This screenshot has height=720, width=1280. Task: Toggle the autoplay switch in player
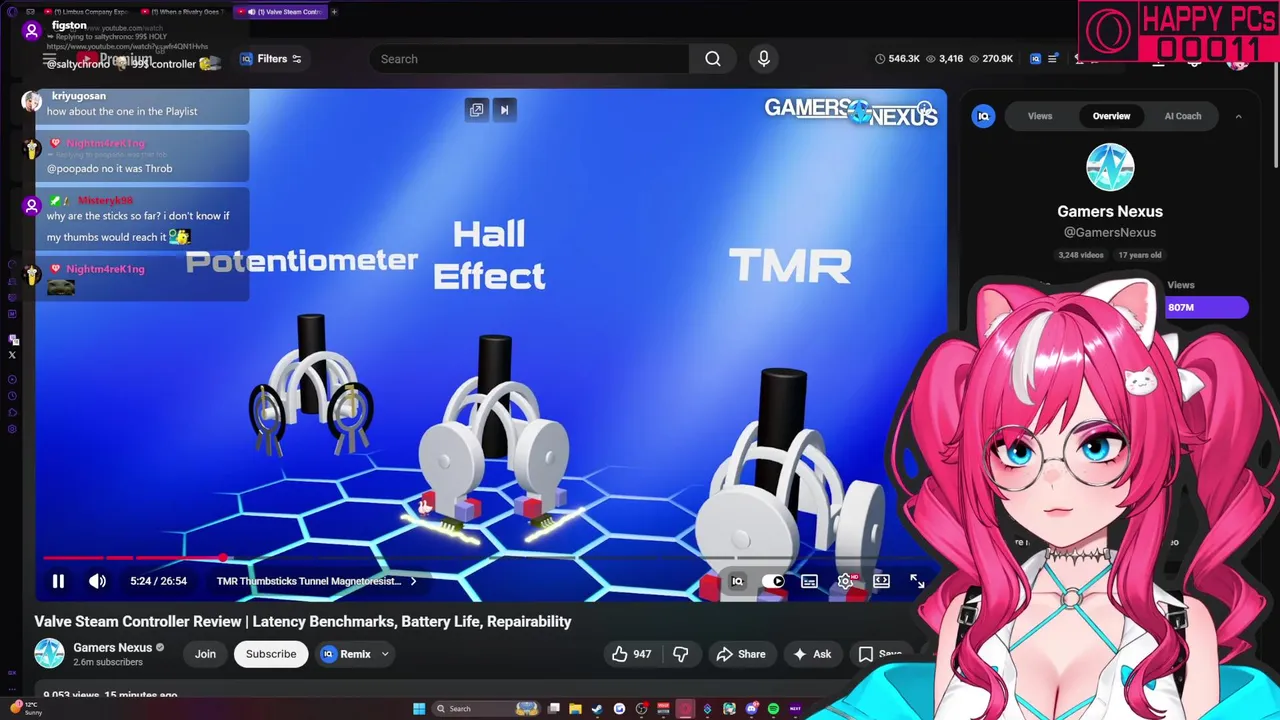tap(773, 581)
